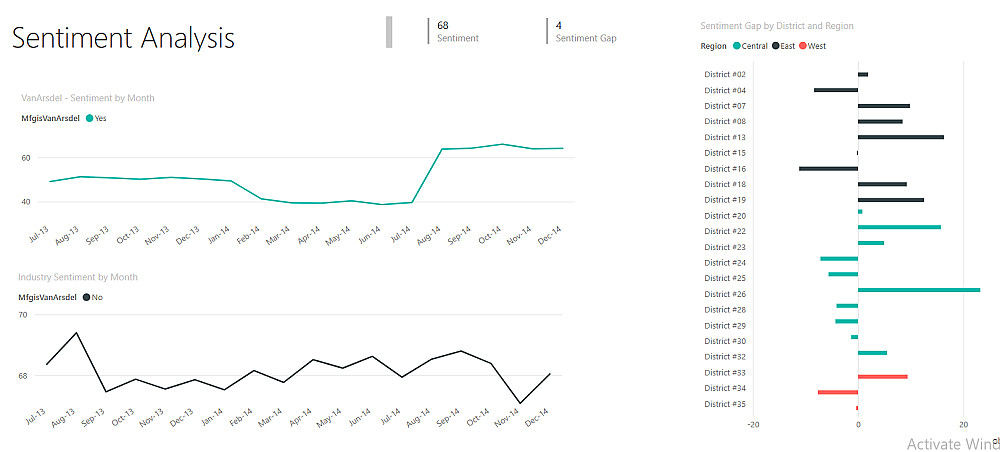Select the Sentiment card showing 68

tap(457, 31)
